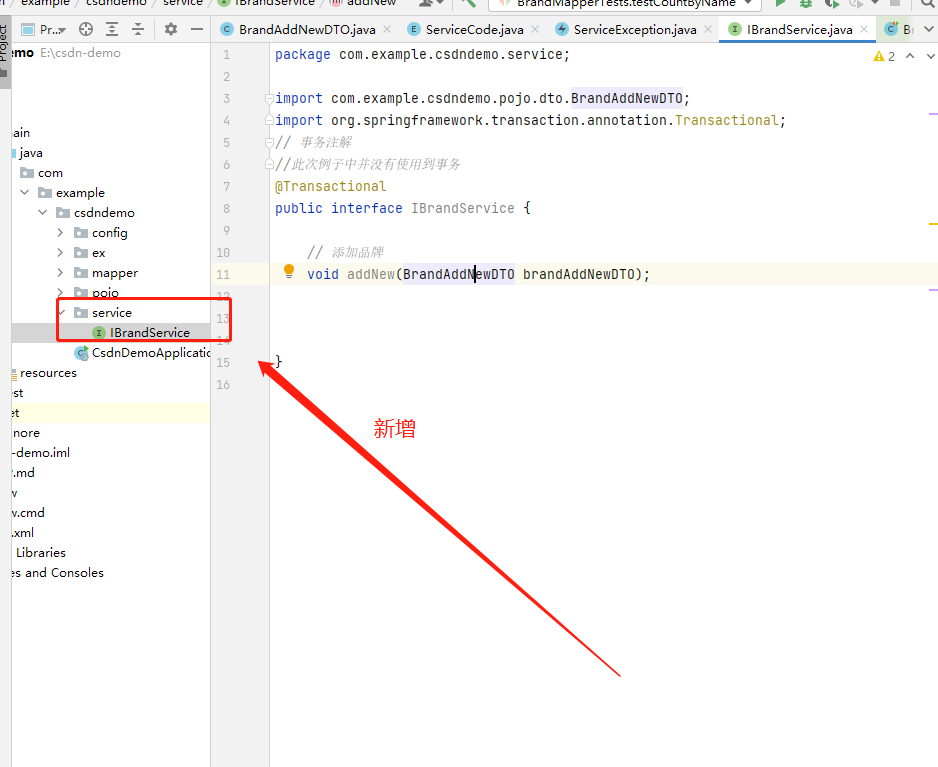This screenshot has width=938, height=767.
Task: Select the demo.iml file
Action: click(42, 453)
